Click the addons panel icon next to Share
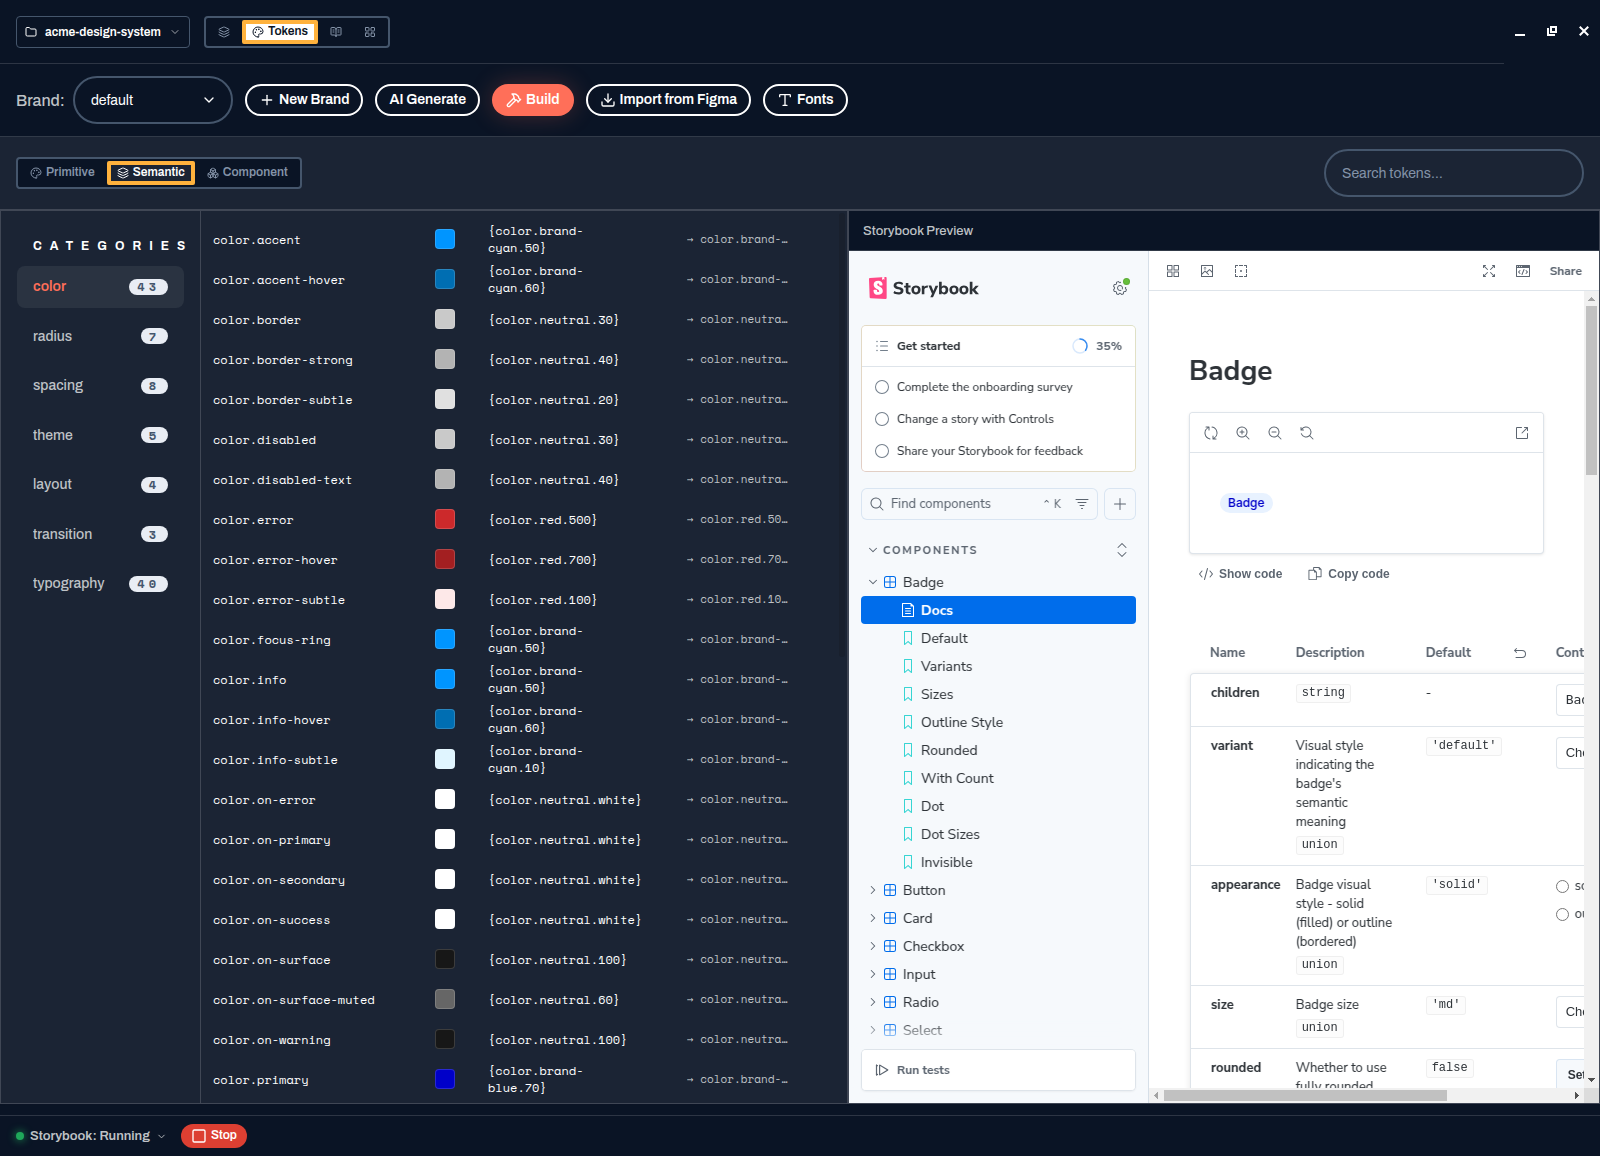 pos(1523,271)
